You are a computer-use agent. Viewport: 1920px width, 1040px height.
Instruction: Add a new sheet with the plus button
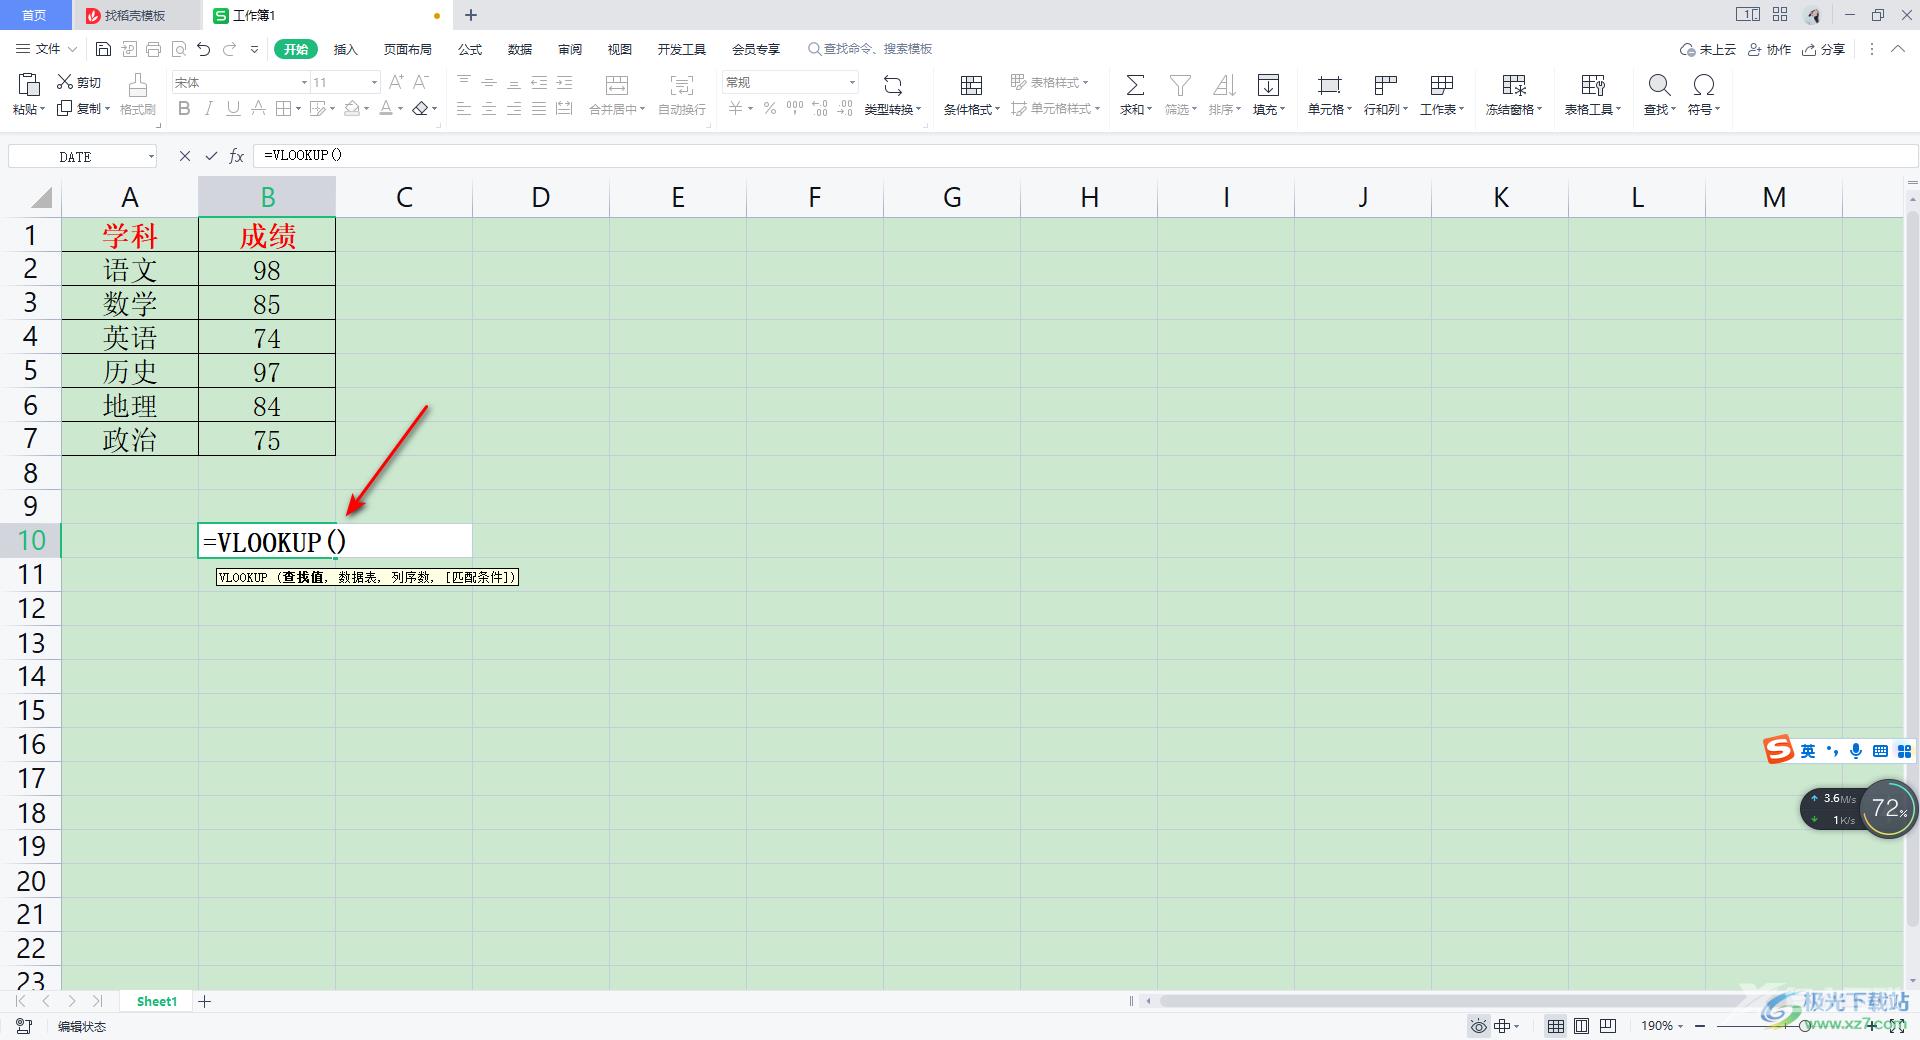205,1001
